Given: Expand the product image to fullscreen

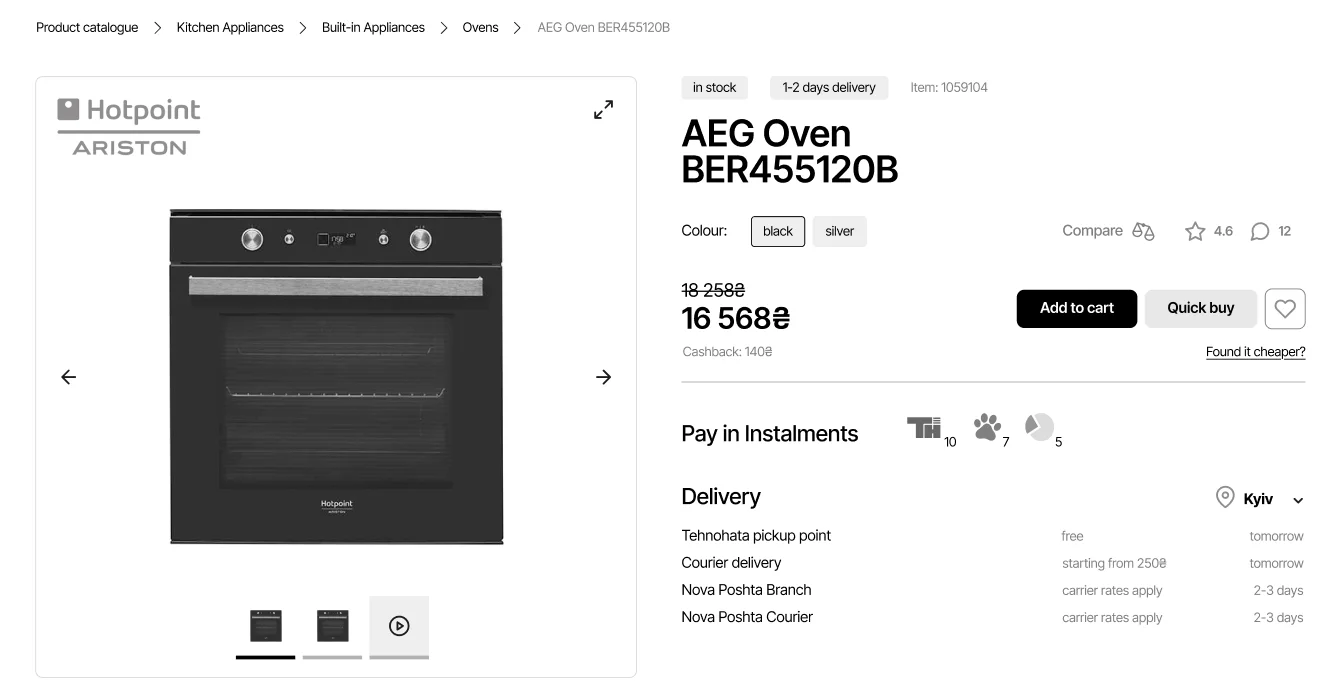Looking at the screenshot, I should [x=603, y=110].
